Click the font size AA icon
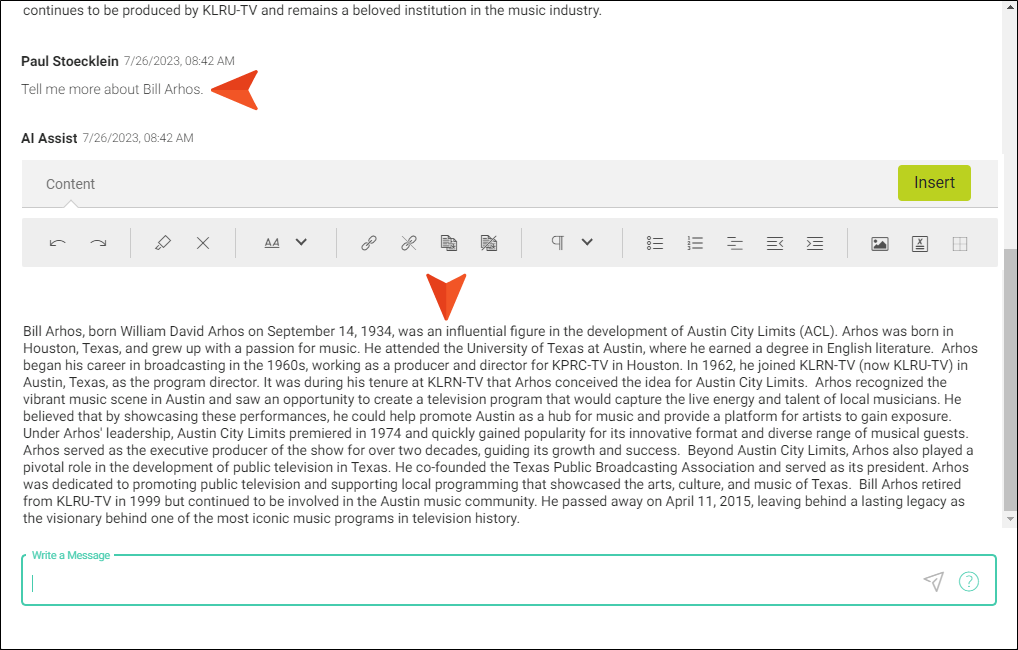The width and height of the screenshot is (1018, 650). point(272,243)
